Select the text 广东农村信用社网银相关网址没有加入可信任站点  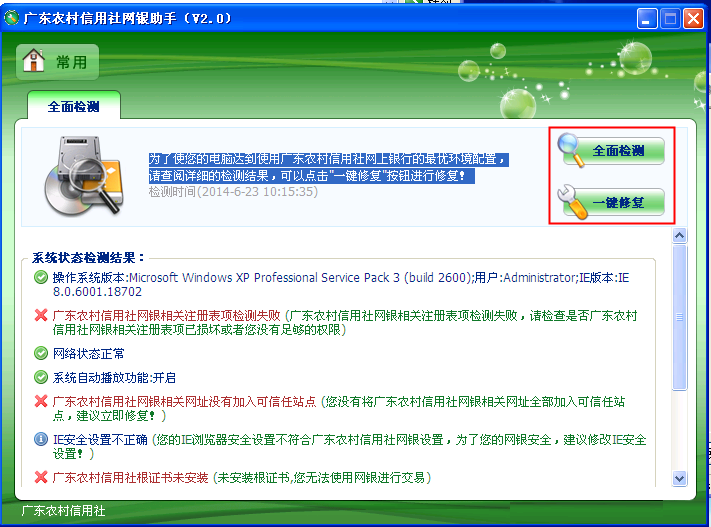click(x=185, y=401)
